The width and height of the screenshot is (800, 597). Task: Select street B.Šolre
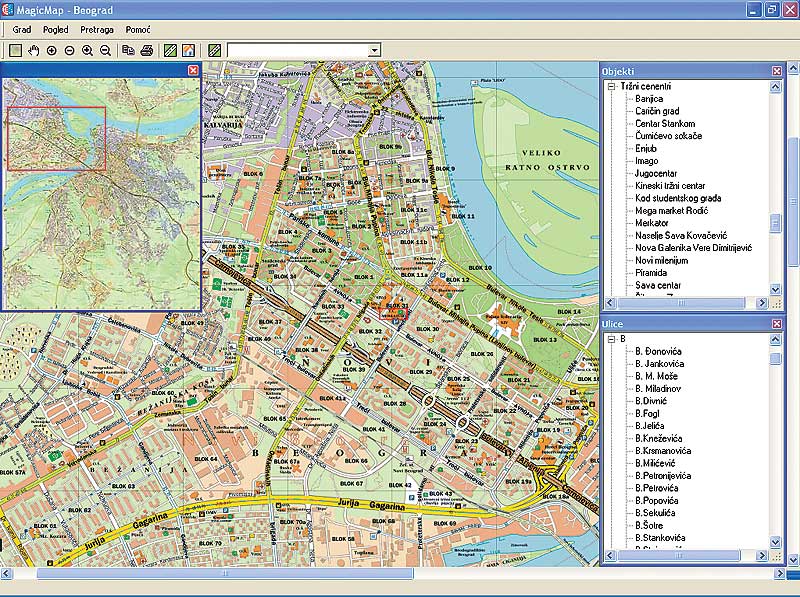[649, 526]
